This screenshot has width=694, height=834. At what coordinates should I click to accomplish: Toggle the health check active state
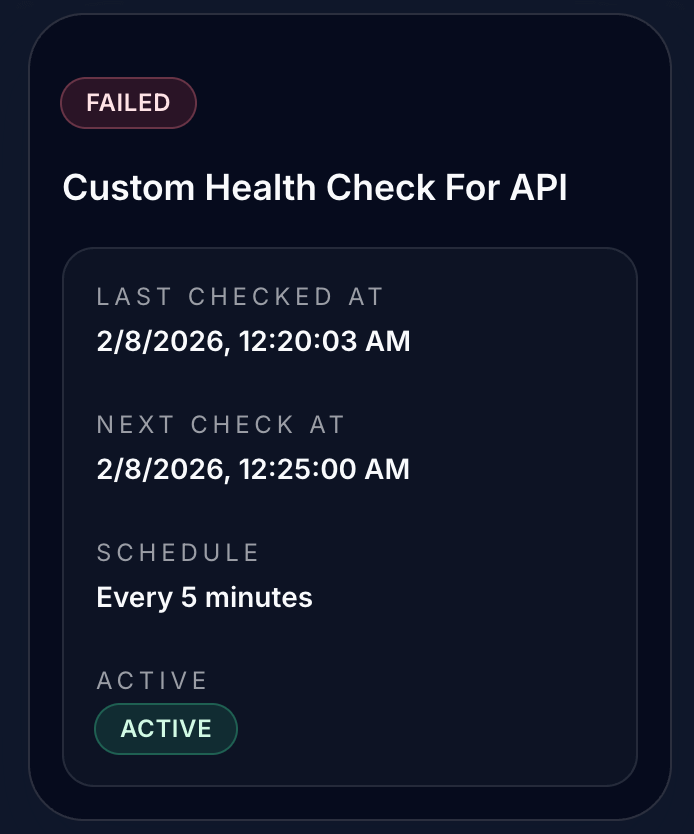pyautogui.click(x=166, y=728)
